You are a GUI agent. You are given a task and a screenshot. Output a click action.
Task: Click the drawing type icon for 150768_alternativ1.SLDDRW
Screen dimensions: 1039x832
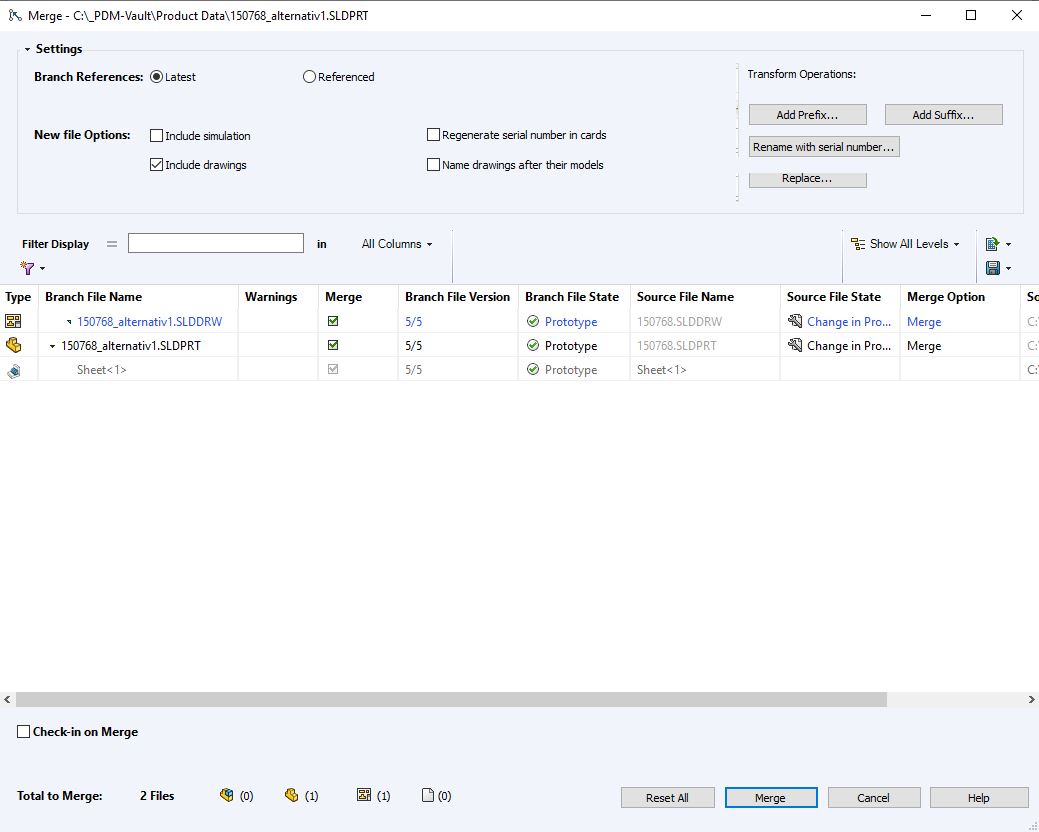point(13,322)
